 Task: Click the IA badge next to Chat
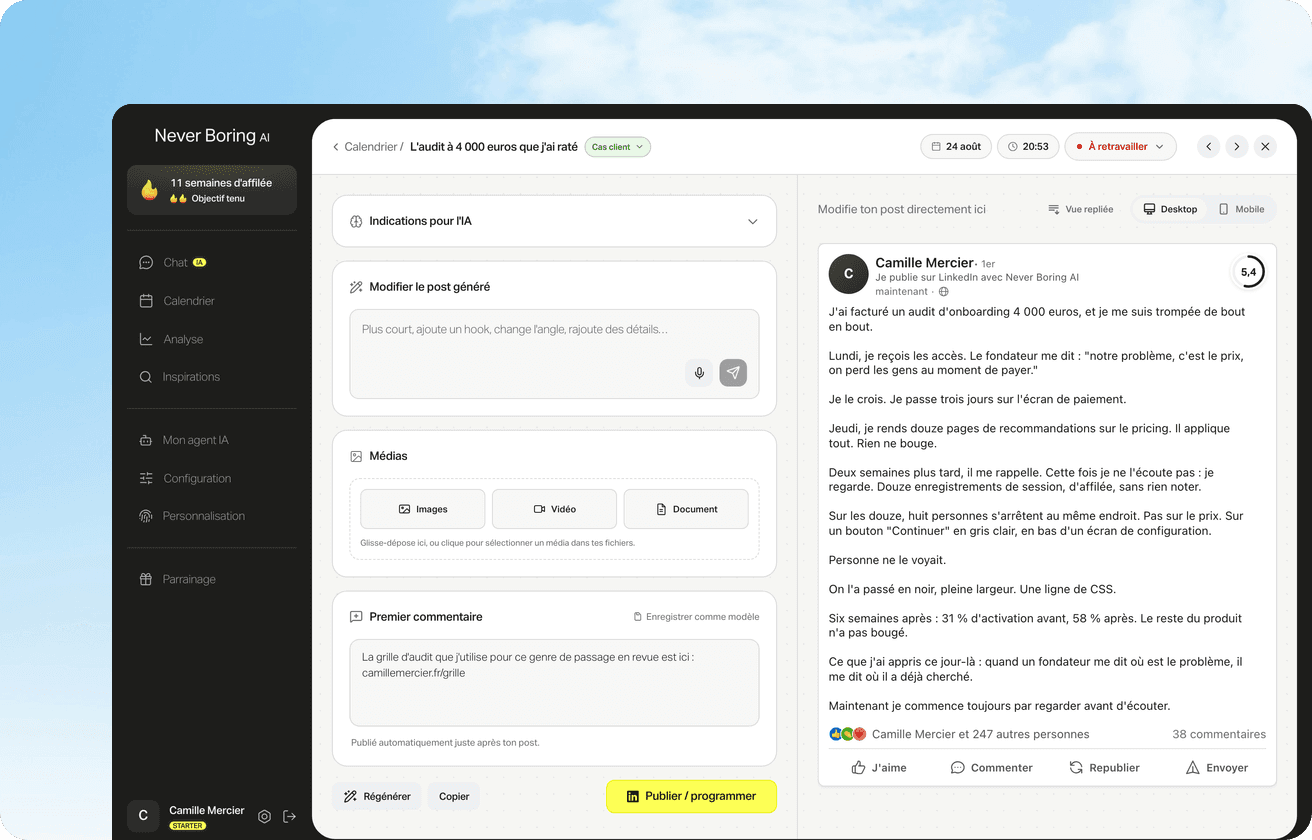click(x=199, y=263)
